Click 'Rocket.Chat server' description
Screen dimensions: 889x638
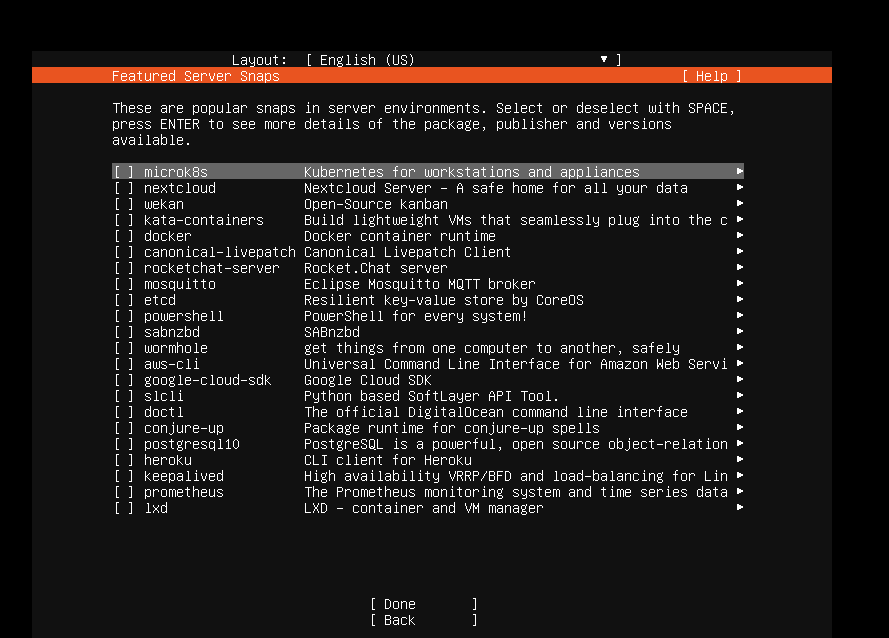(x=376, y=268)
